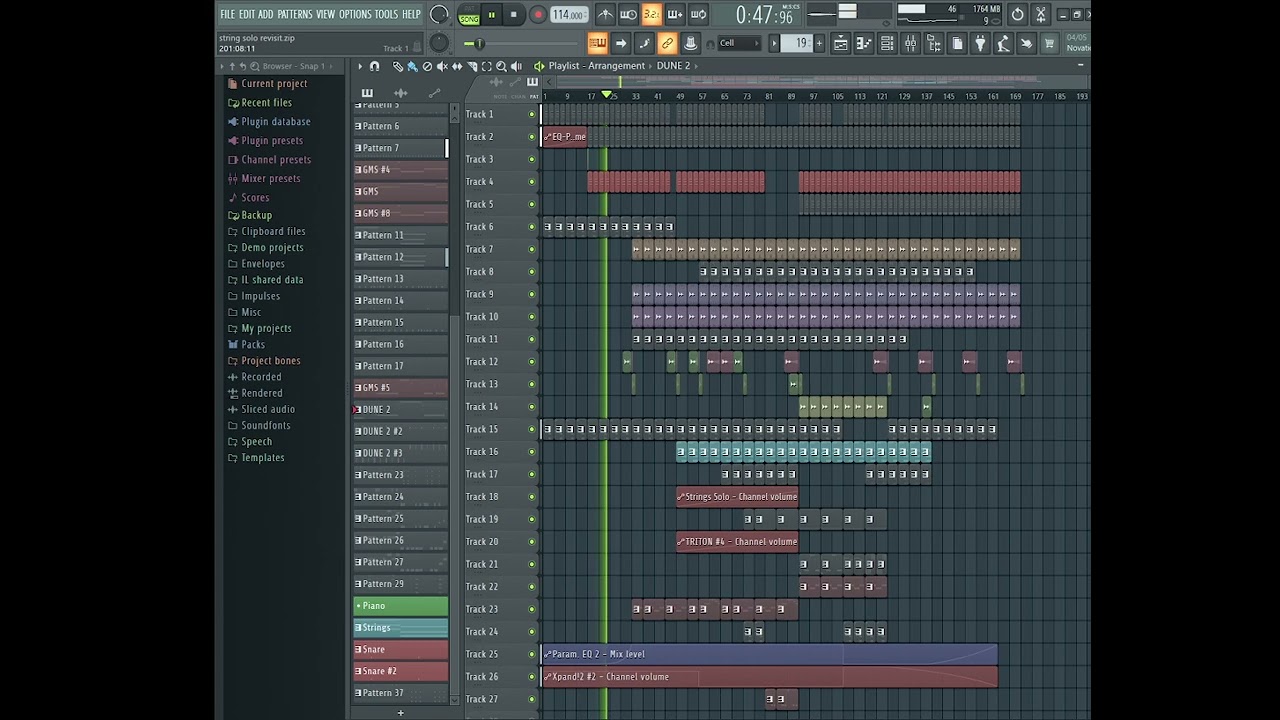Open the HELP menu
The height and width of the screenshot is (720, 1280).
(411, 14)
